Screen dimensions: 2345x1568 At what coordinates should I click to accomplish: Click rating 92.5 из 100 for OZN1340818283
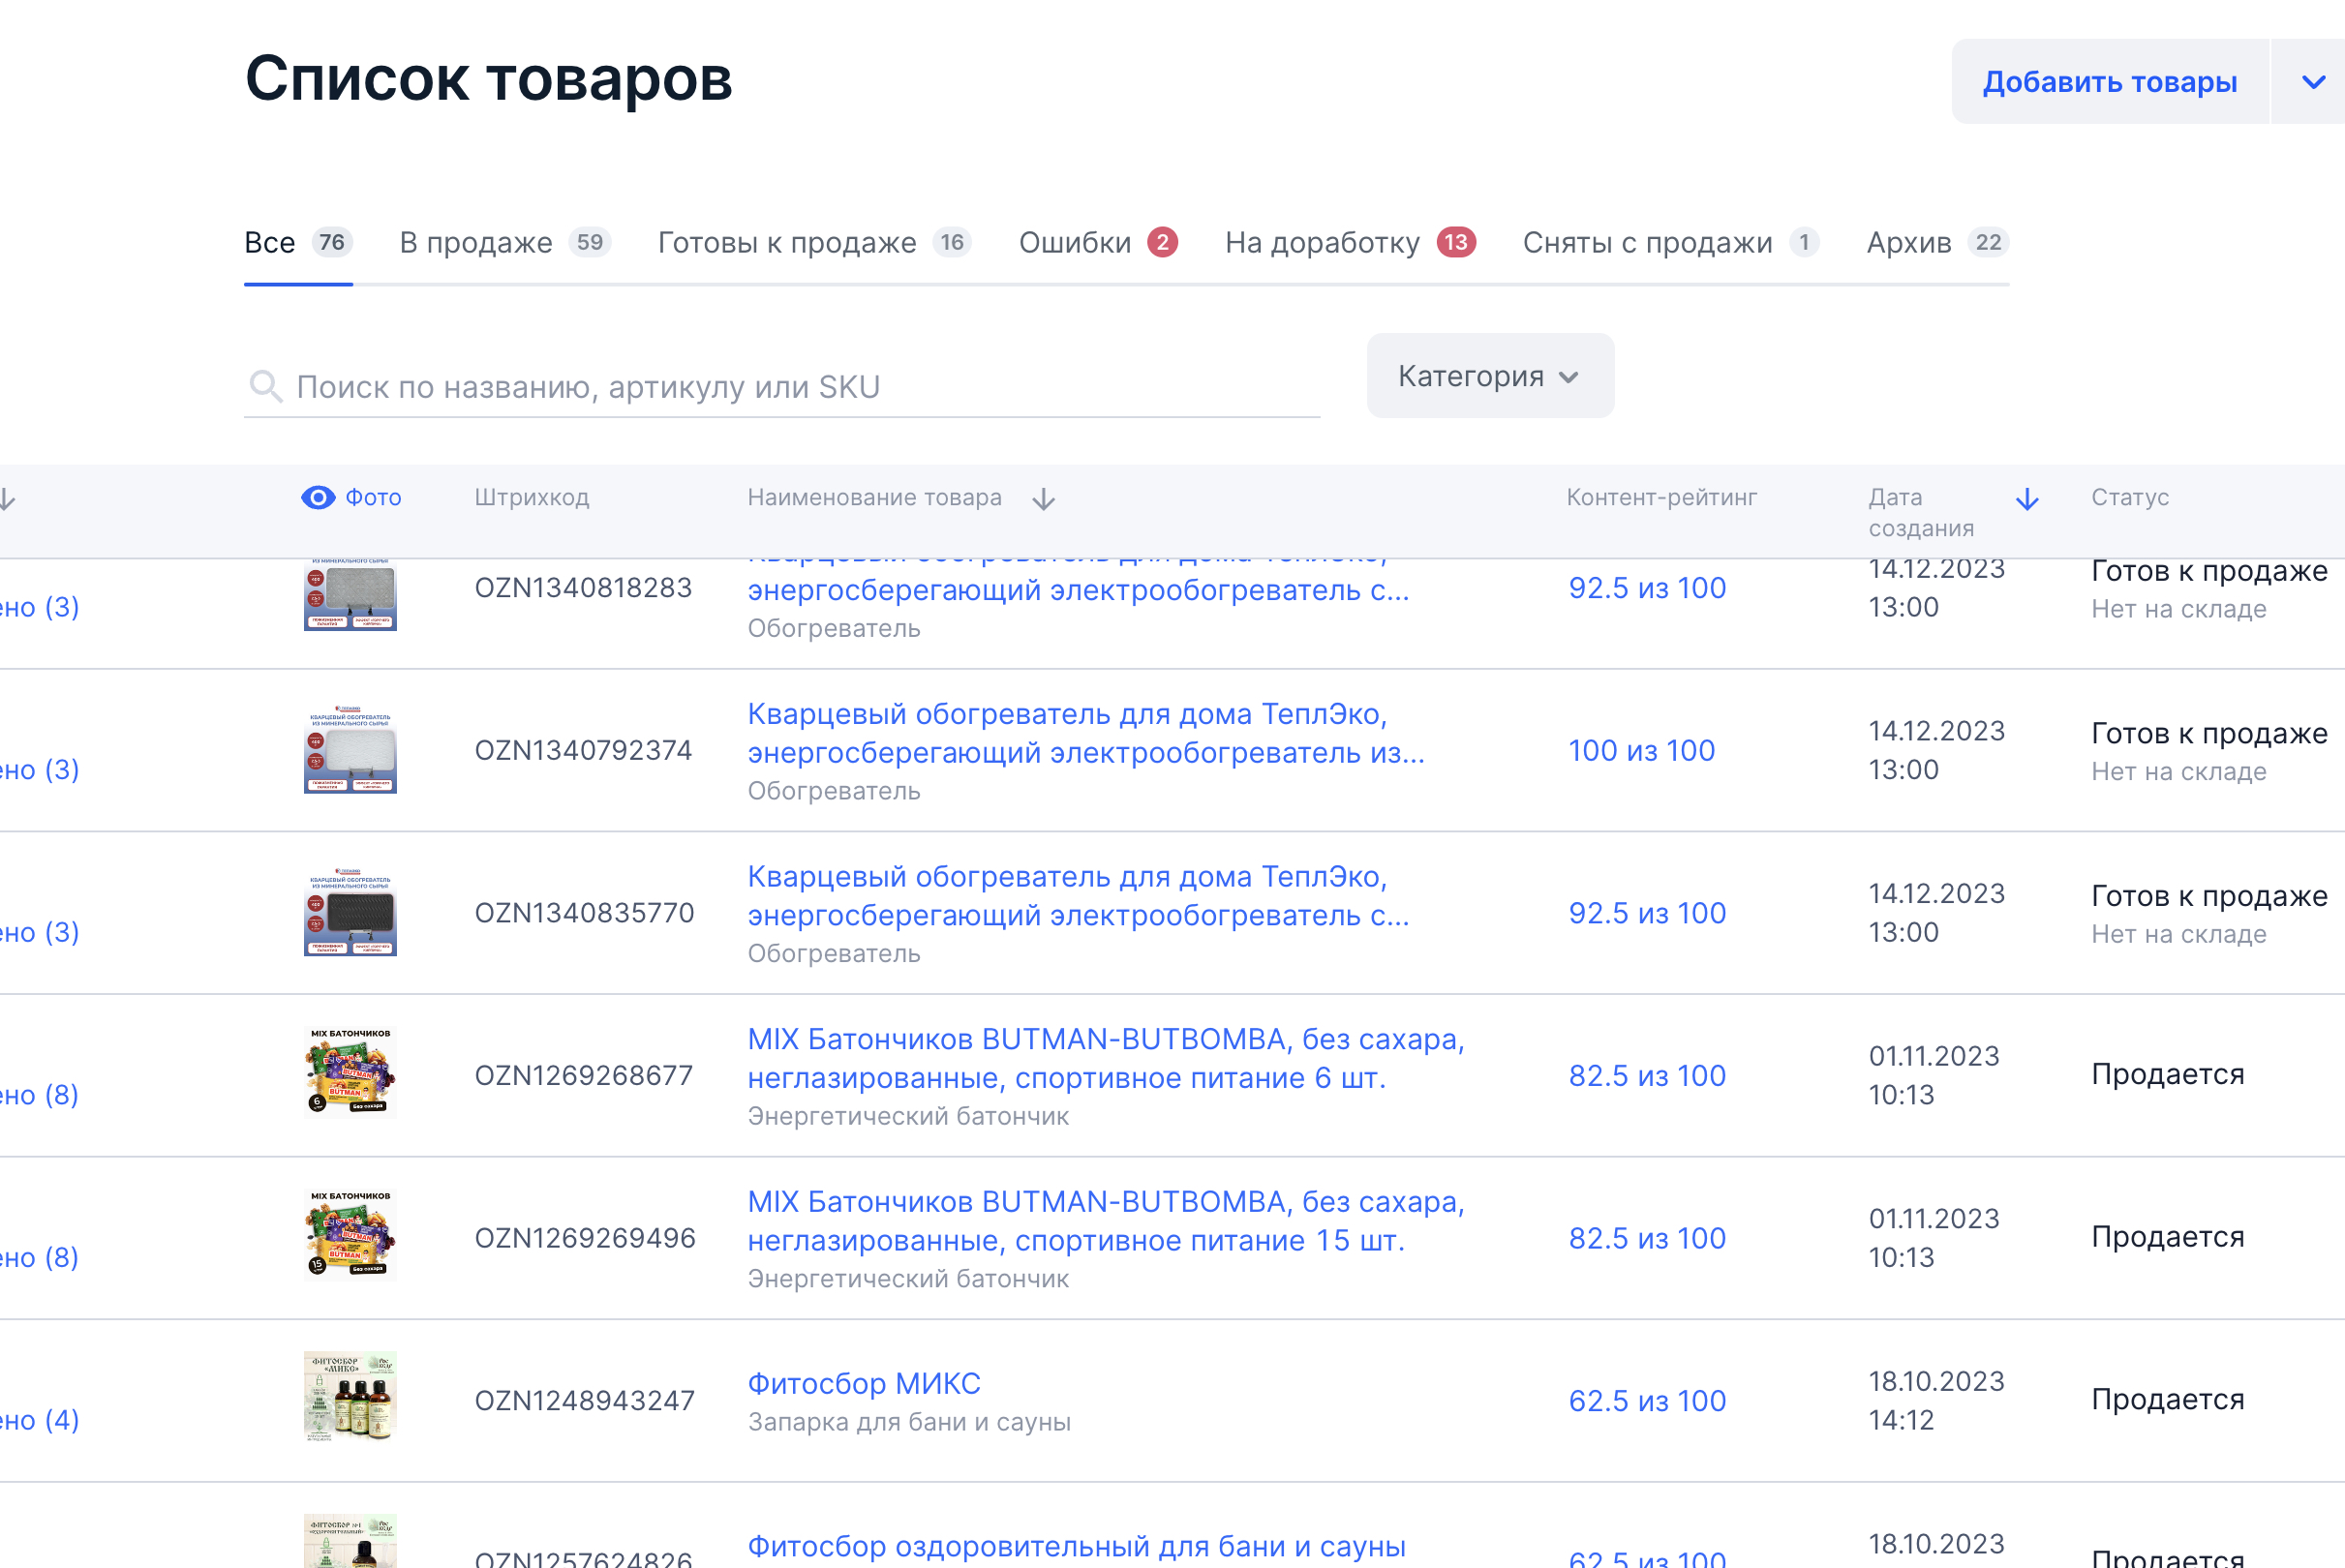(x=1647, y=588)
